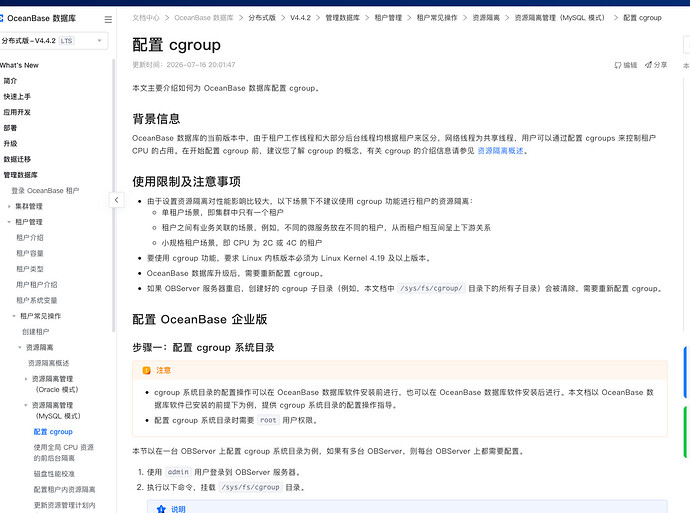Click 资源隔离管理 (MySQL 模式) breadcrumb

pos(560,18)
